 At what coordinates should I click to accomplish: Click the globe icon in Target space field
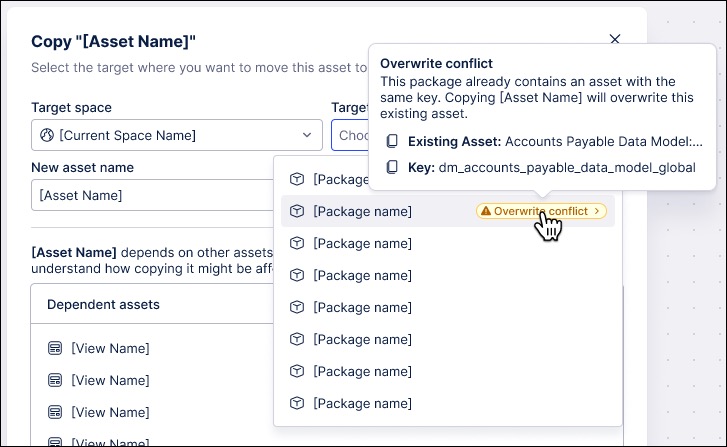pyautogui.click(x=46, y=135)
